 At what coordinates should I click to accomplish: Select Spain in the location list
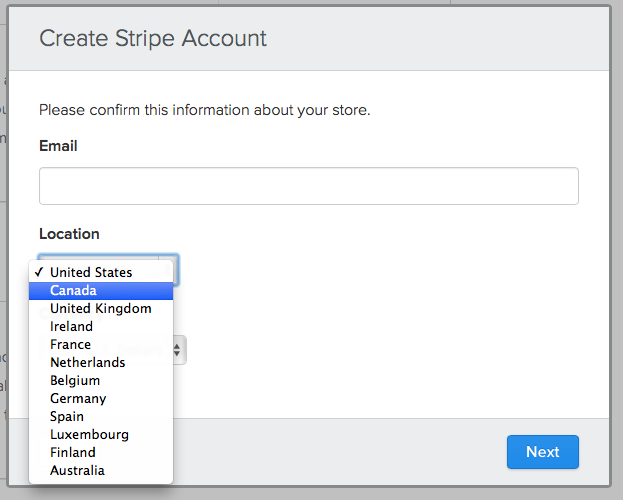click(101, 417)
